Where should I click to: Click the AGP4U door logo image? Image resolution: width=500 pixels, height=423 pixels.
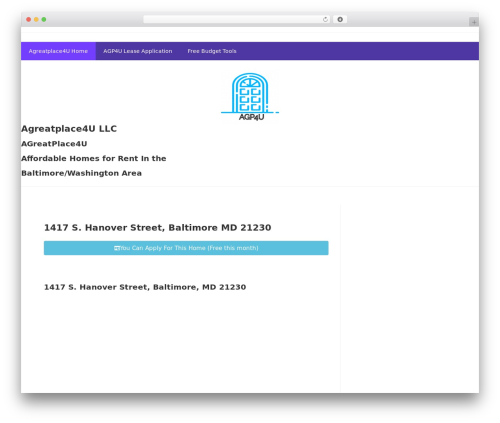click(x=250, y=97)
